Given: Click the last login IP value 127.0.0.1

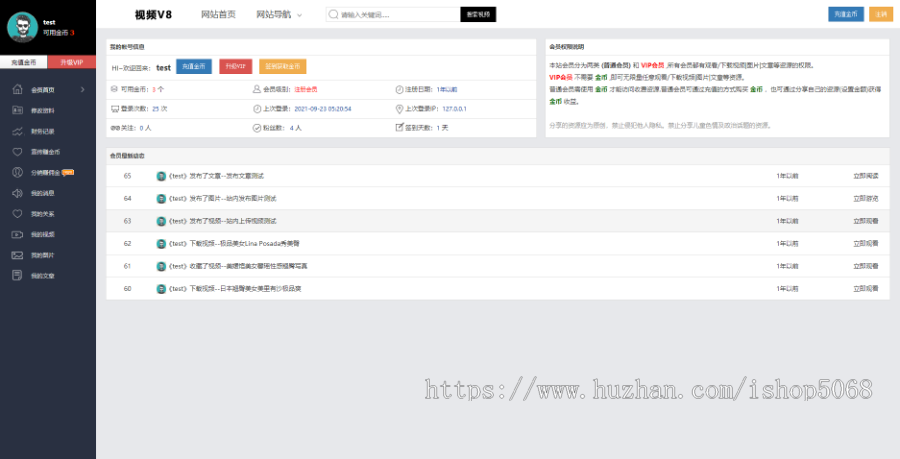Looking at the screenshot, I should [x=455, y=108].
